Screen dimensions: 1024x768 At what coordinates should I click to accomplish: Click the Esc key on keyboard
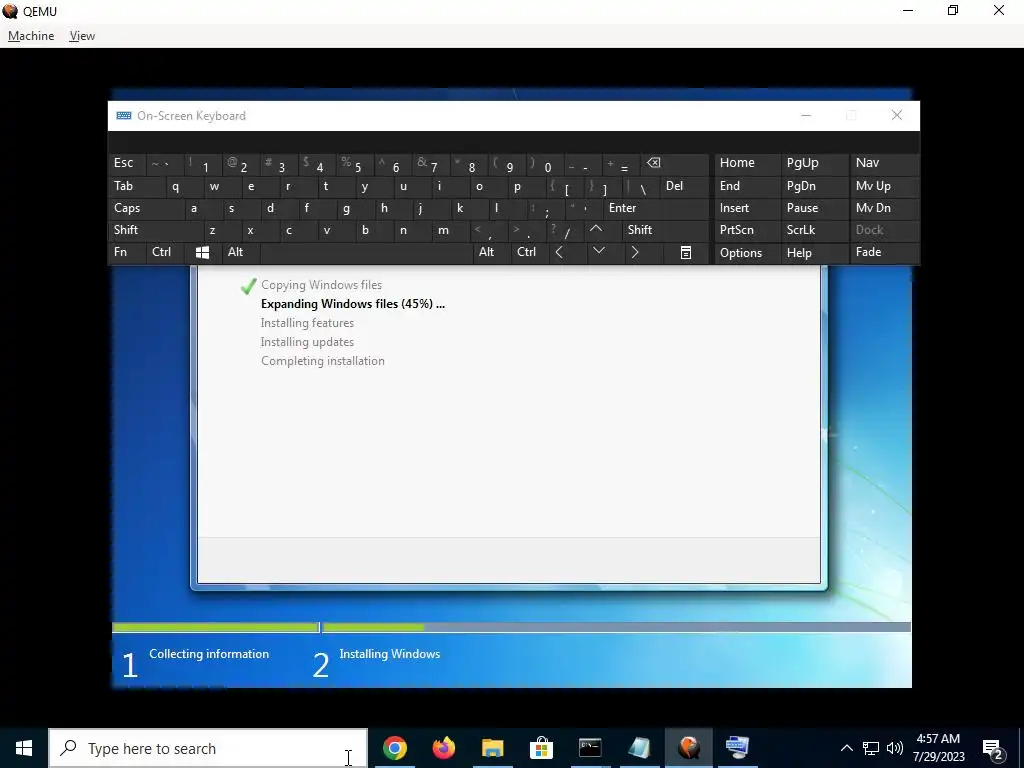point(127,164)
